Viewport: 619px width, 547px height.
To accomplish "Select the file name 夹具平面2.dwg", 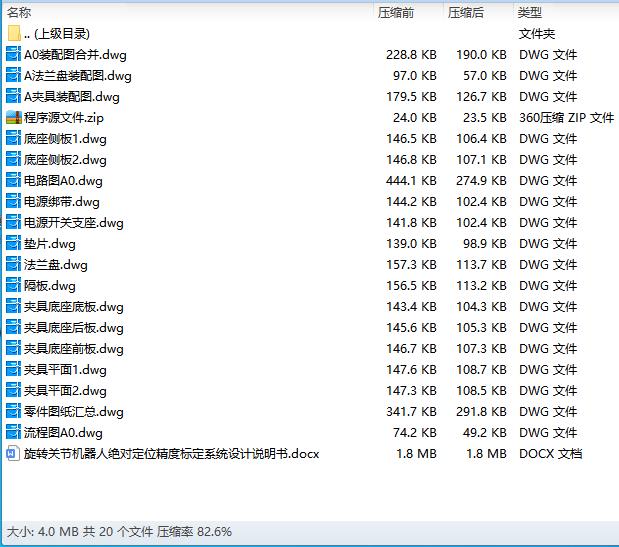I will (65, 390).
